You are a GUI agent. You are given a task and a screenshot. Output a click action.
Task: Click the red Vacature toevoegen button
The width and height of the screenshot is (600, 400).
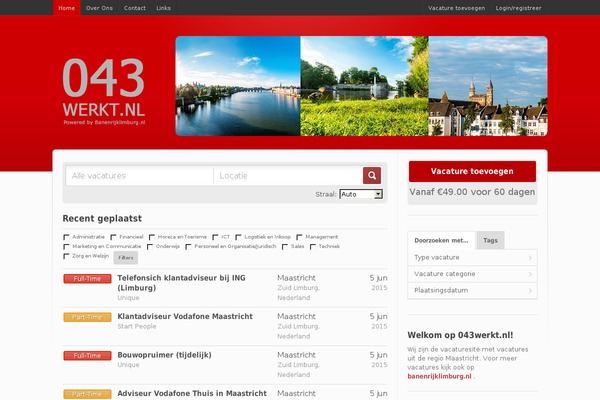tap(472, 171)
